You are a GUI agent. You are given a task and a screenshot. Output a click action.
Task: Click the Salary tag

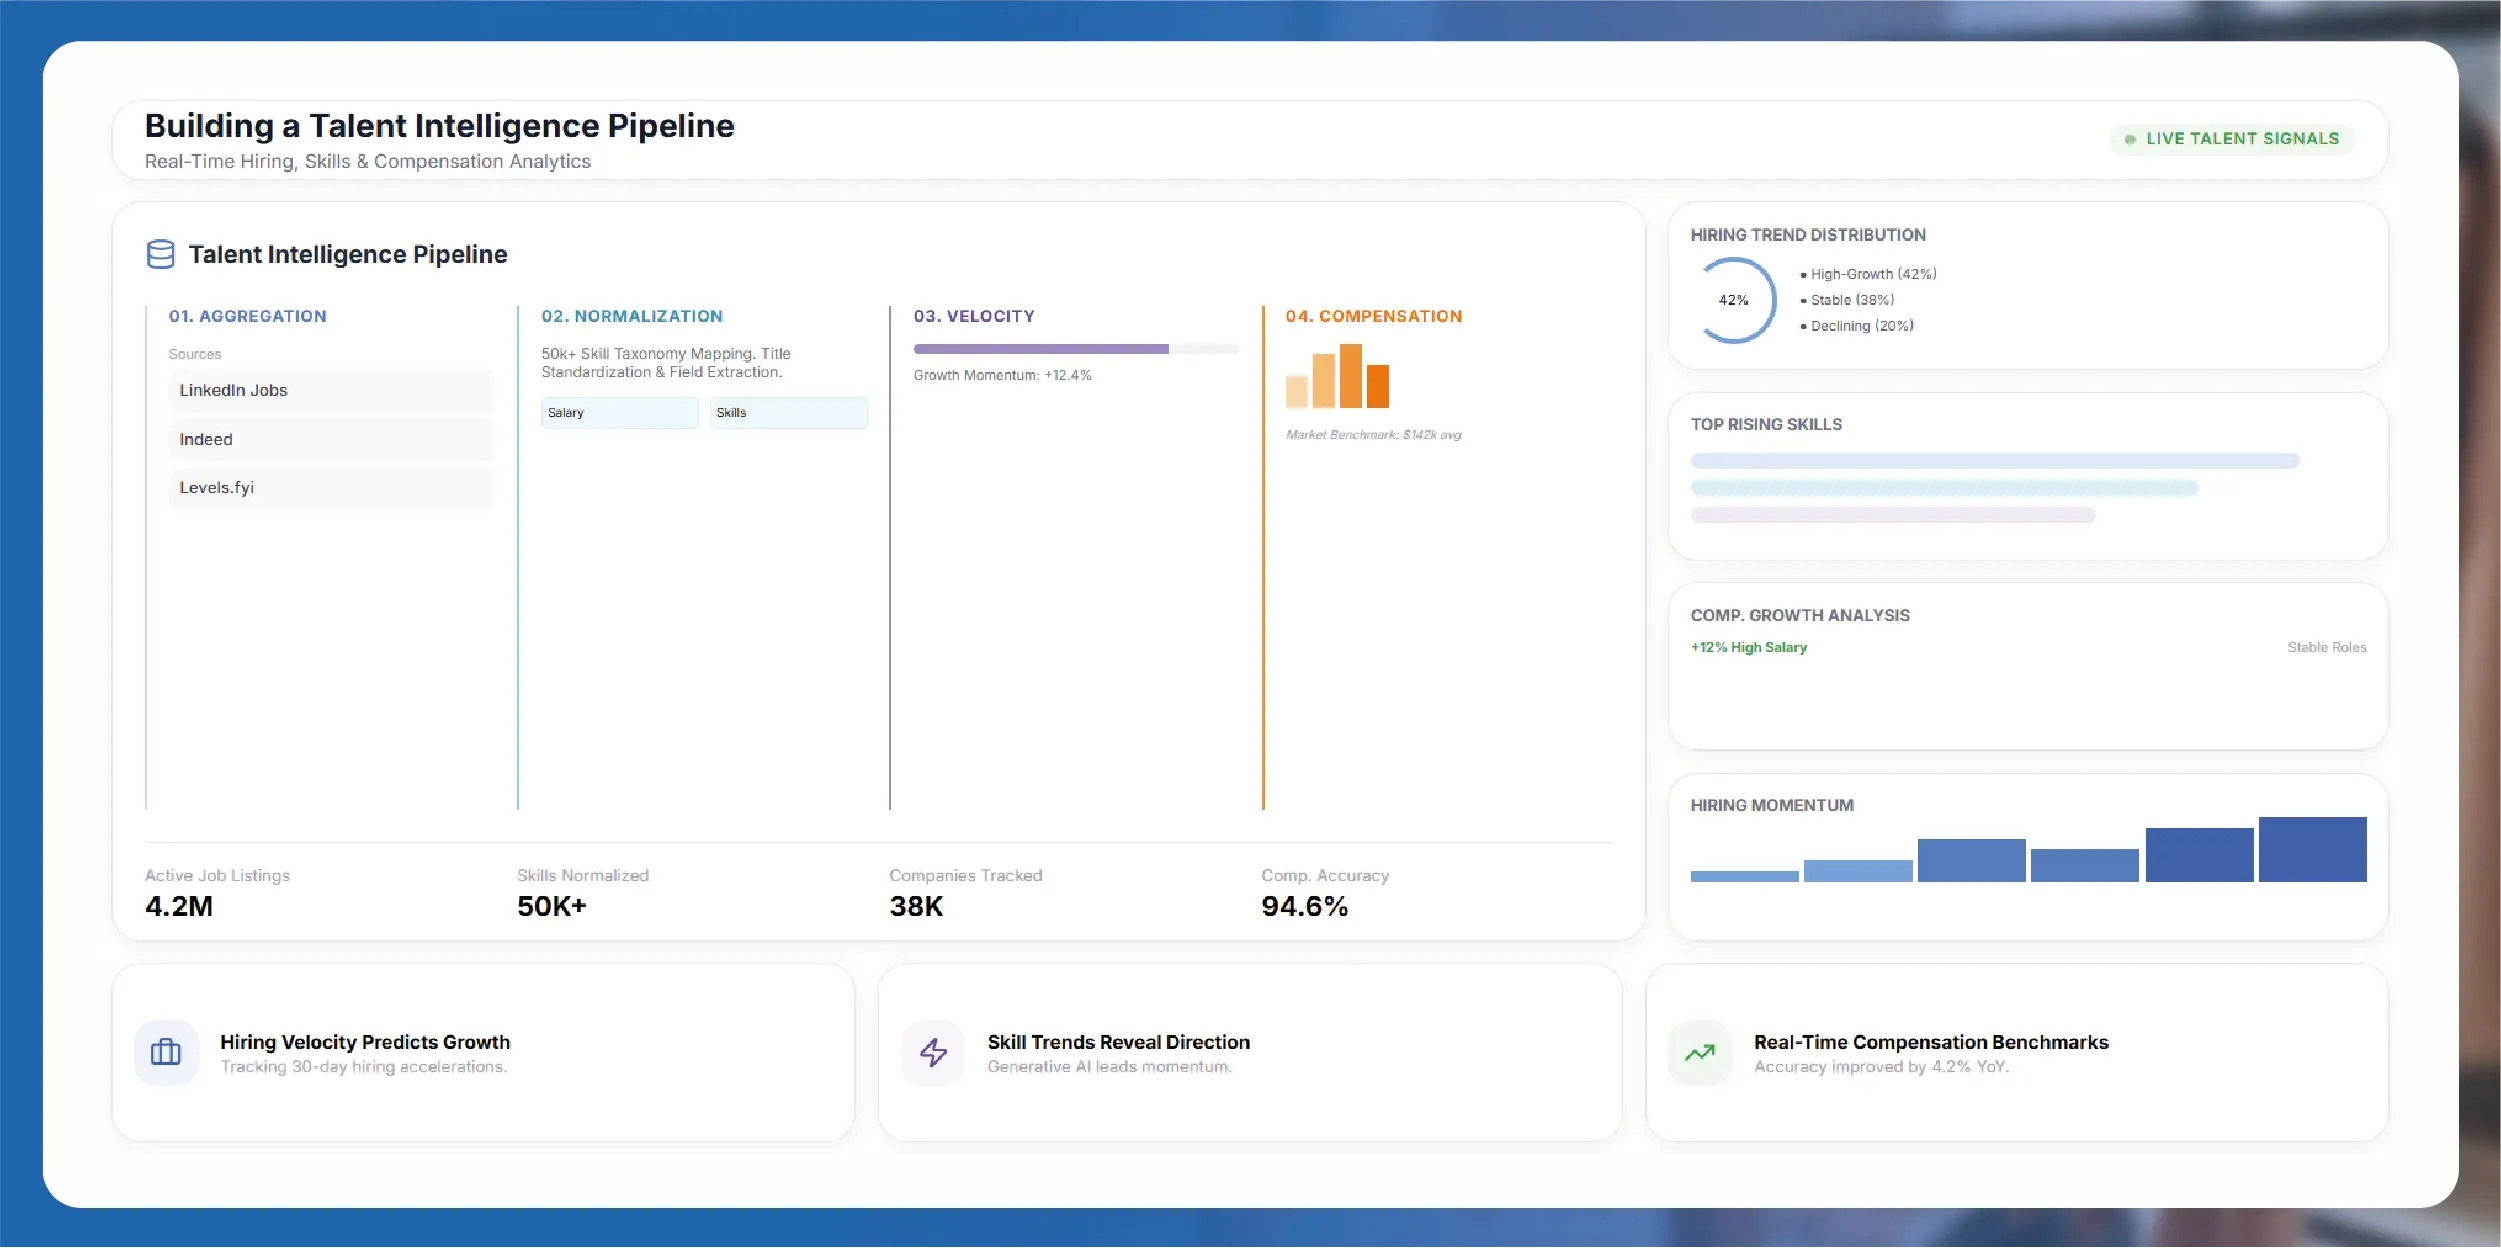point(620,412)
